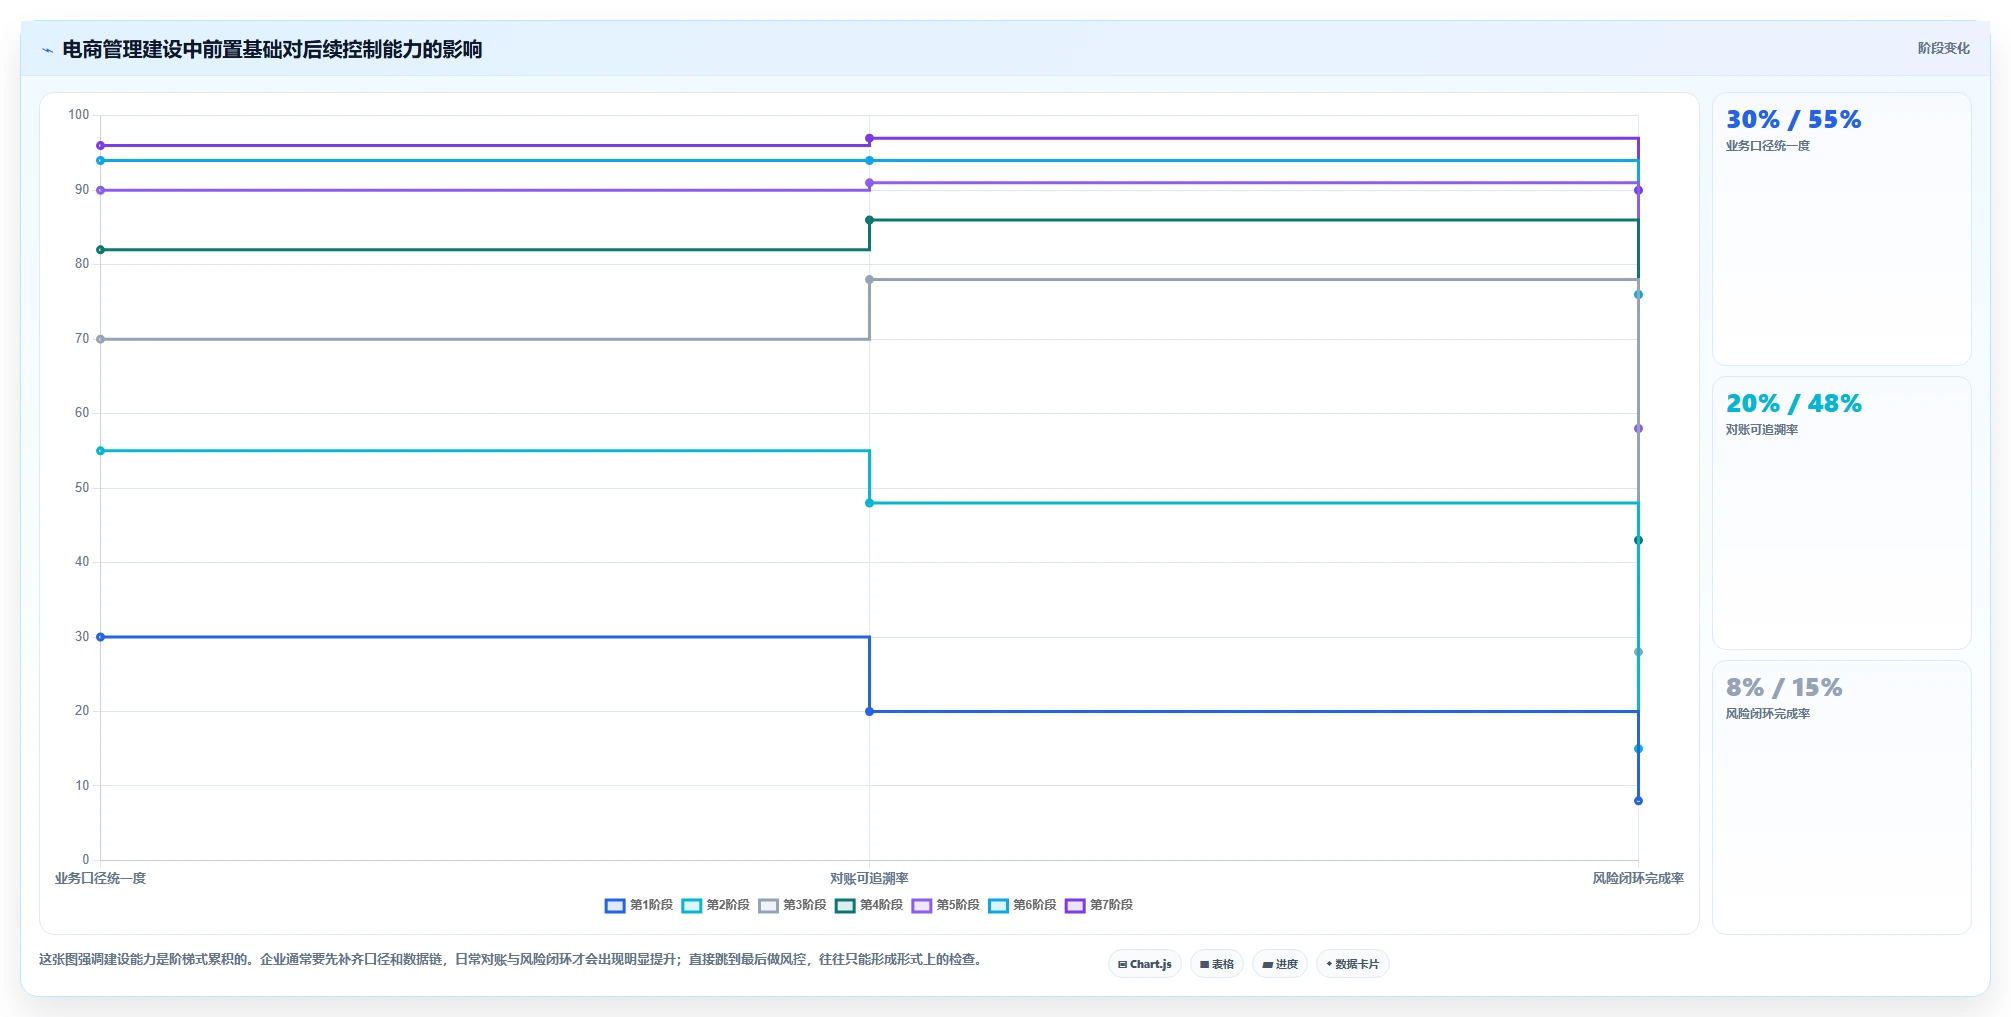Click 第2阶段 data point at 55
Viewport: 2011px width, 1017px height.
coord(100,451)
